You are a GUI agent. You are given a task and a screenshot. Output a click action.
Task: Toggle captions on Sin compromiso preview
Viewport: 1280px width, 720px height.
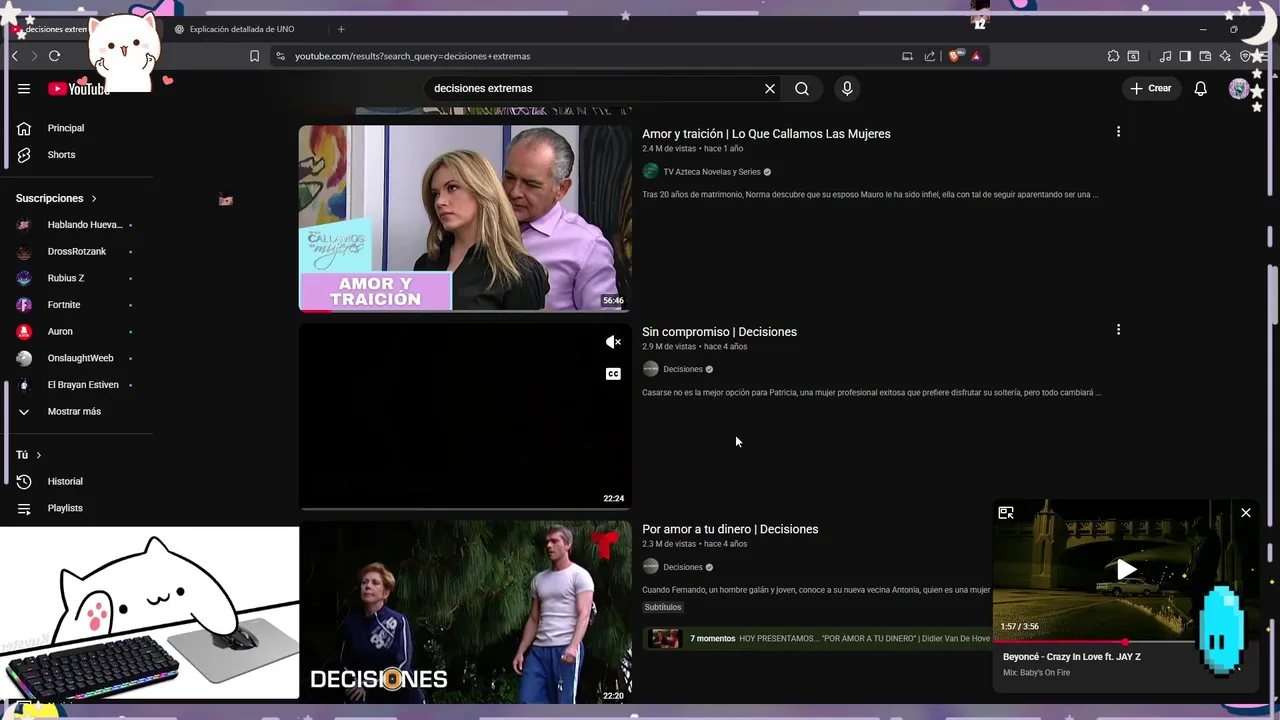pyautogui.click(x=613, y=374)
